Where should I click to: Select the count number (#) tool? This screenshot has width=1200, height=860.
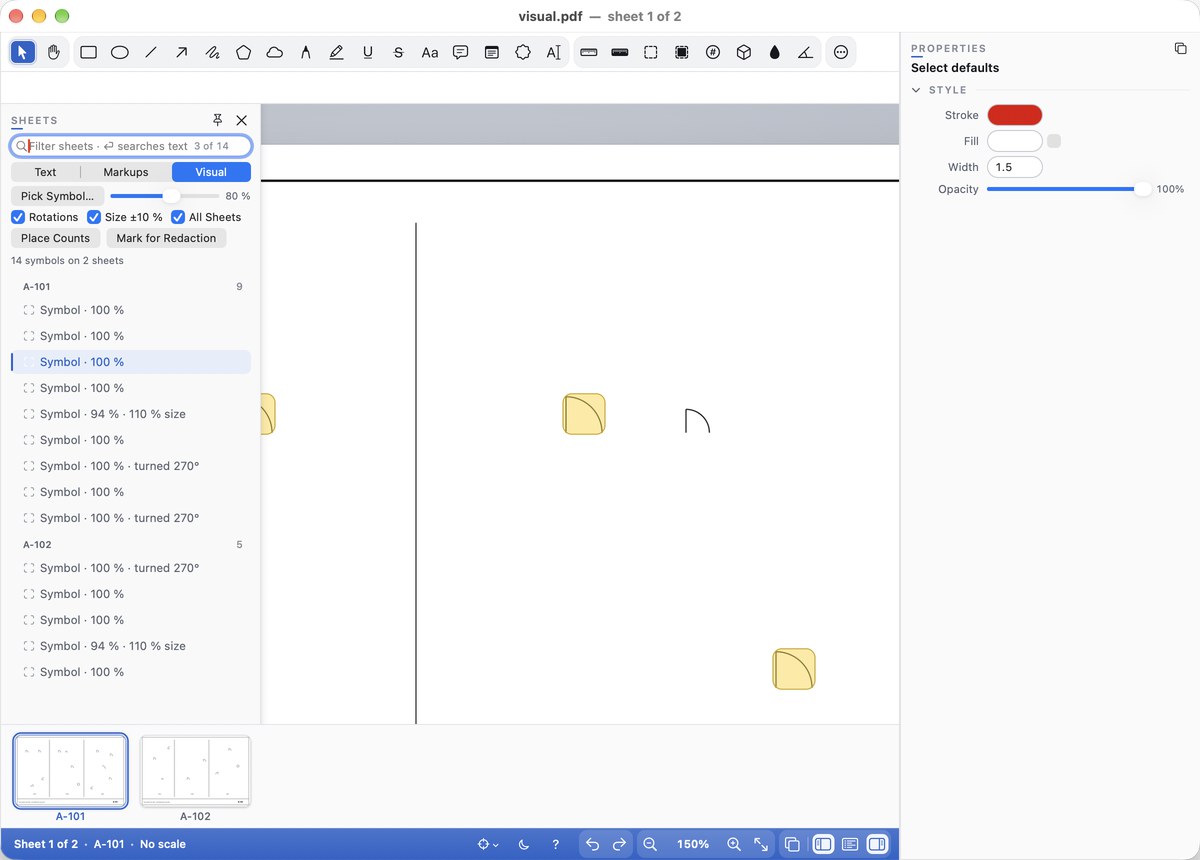[x=712, y=53]
